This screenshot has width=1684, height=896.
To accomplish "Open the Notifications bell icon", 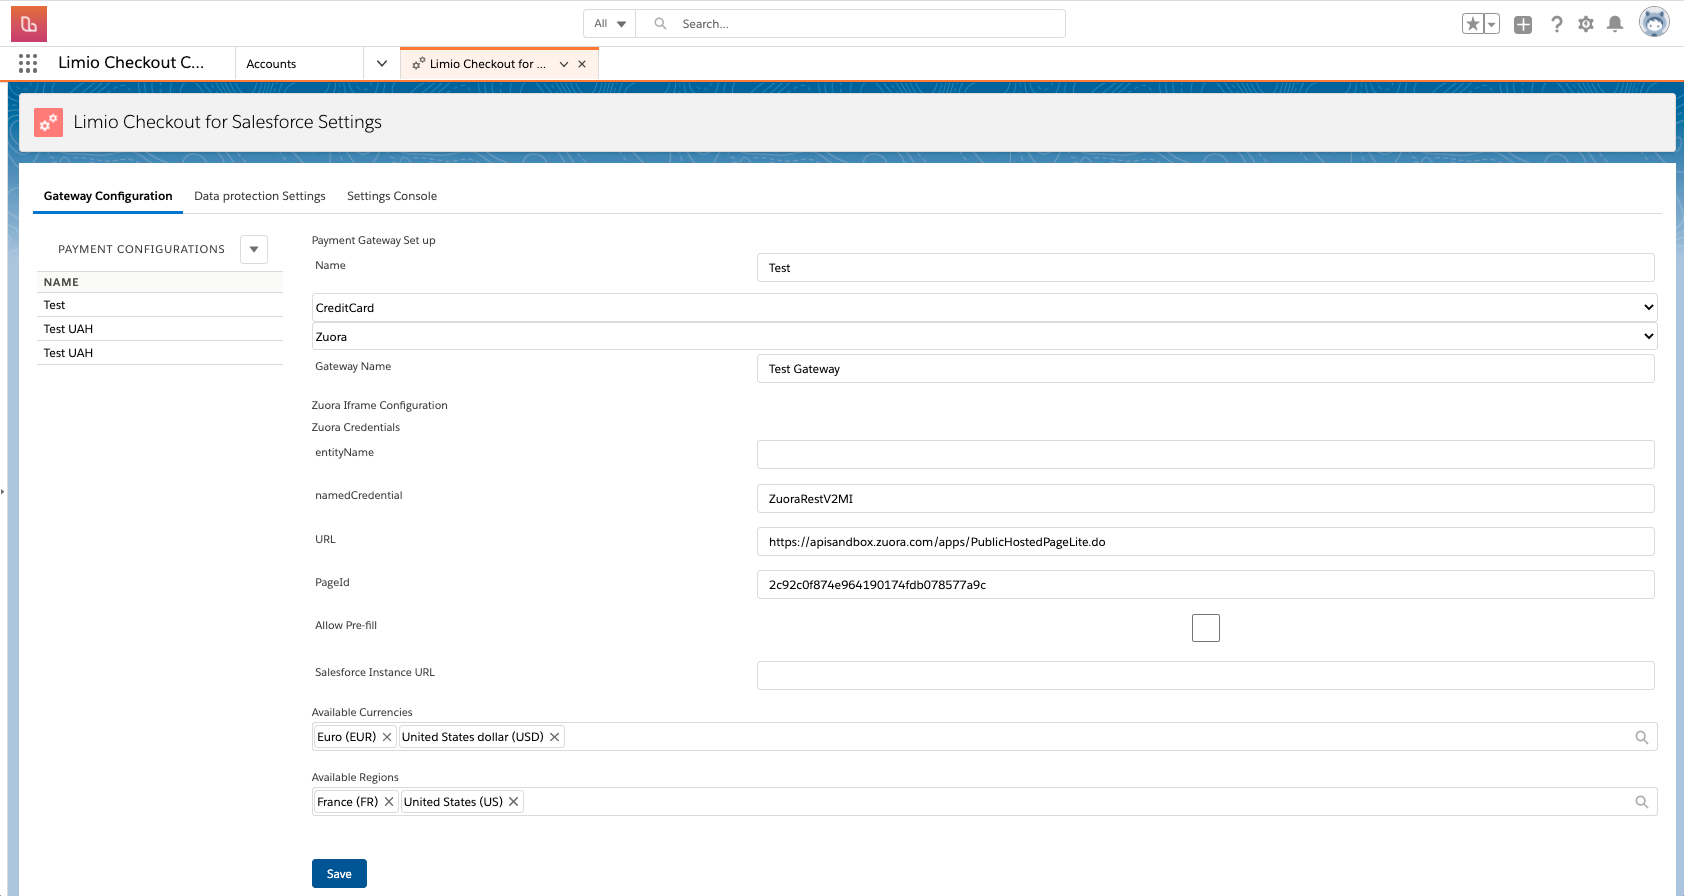I will (x=1615, y=24).
